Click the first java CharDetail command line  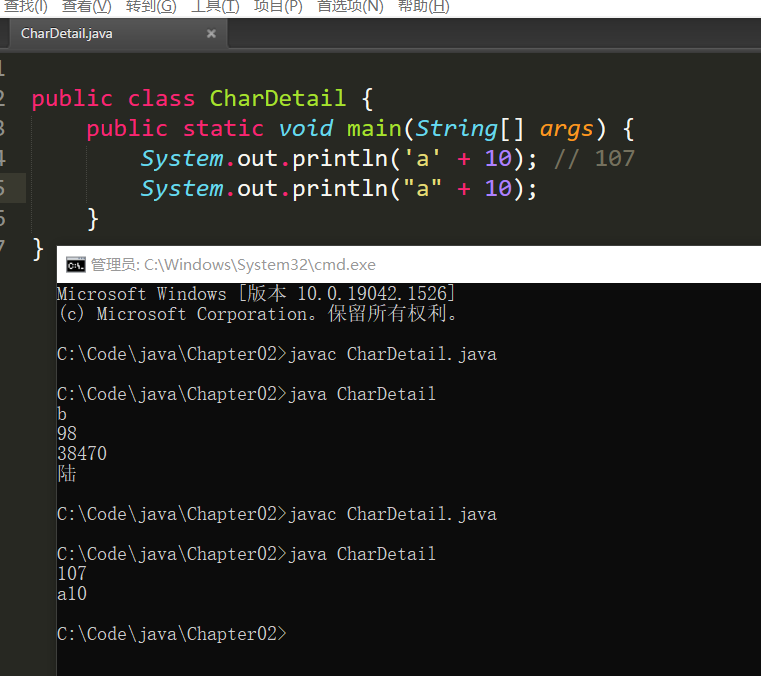point(247,394)
